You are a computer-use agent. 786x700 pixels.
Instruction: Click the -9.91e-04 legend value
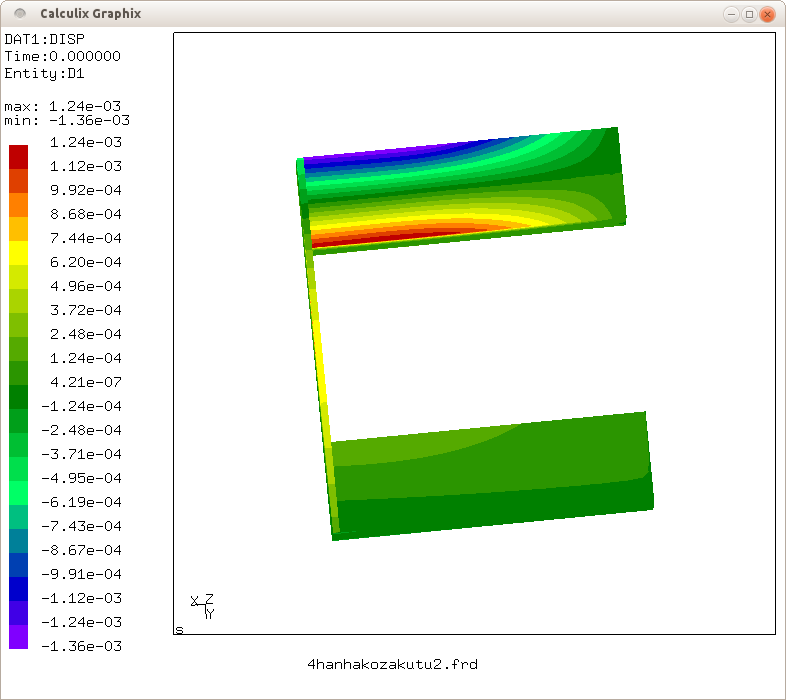[81, 574]
